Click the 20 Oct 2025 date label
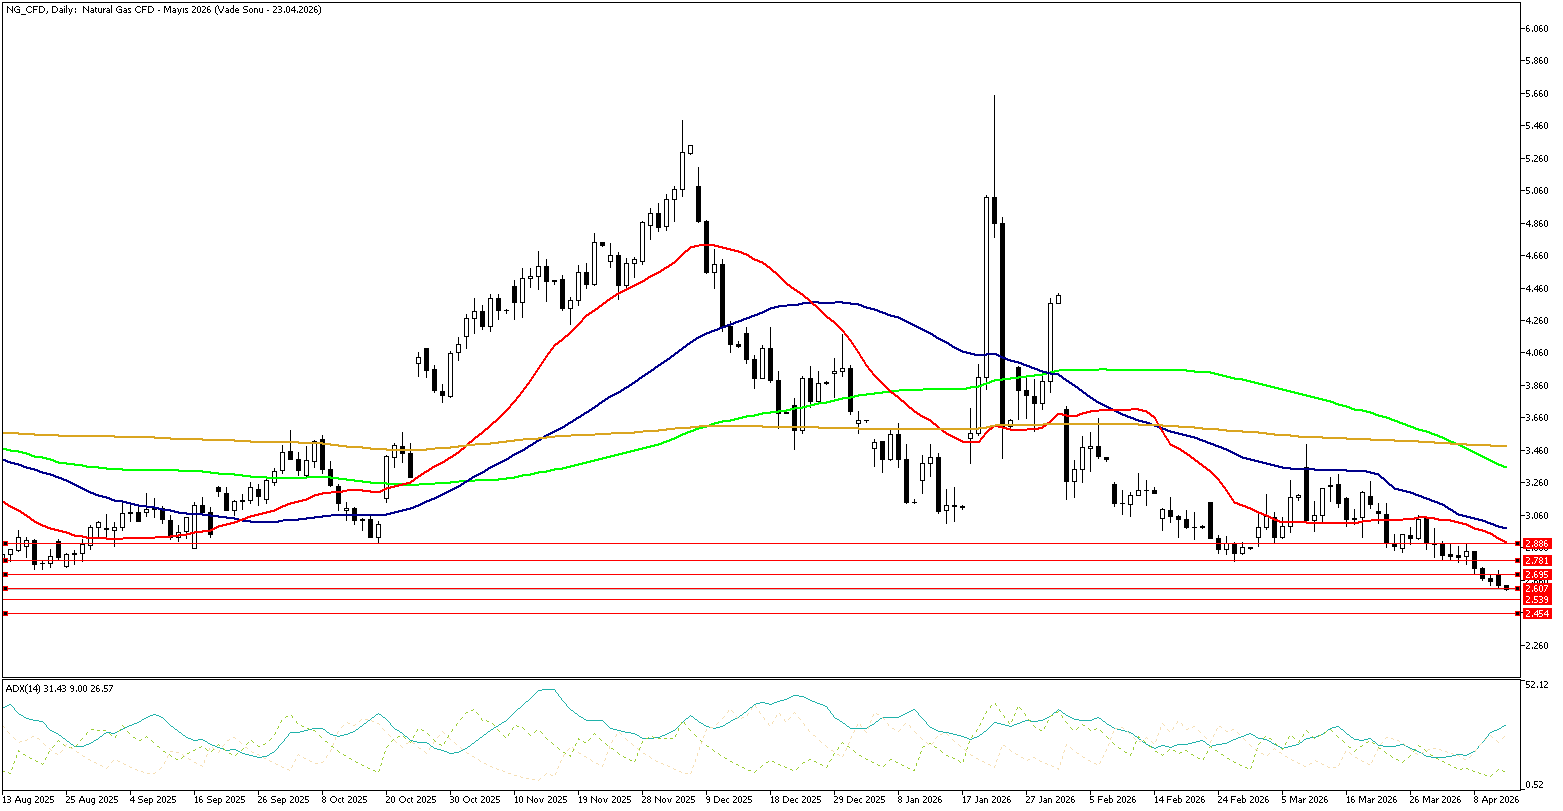 point(410,800)
